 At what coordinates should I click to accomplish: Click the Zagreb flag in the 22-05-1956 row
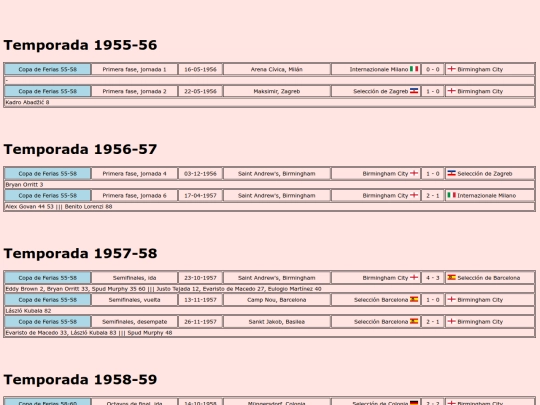pos(414,91)
